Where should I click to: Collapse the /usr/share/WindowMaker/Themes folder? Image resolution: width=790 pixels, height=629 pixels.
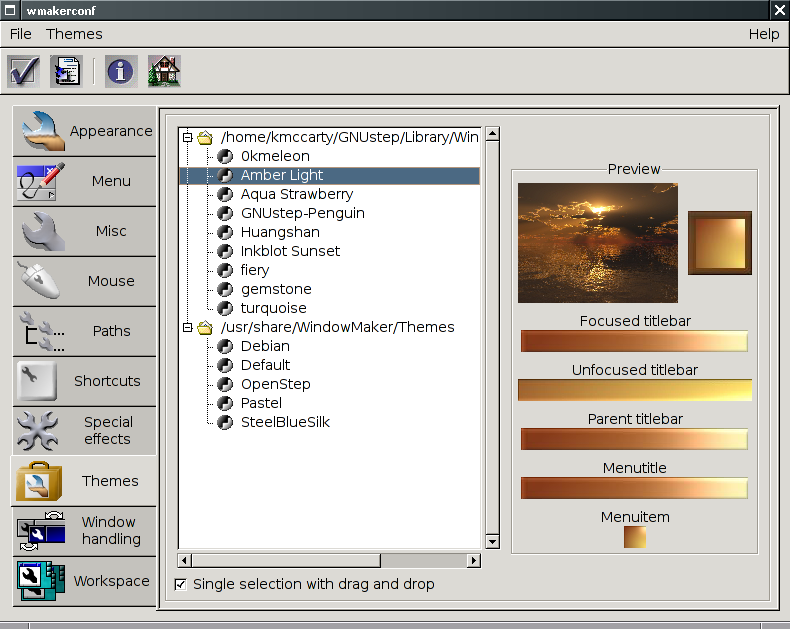point(187,327)
